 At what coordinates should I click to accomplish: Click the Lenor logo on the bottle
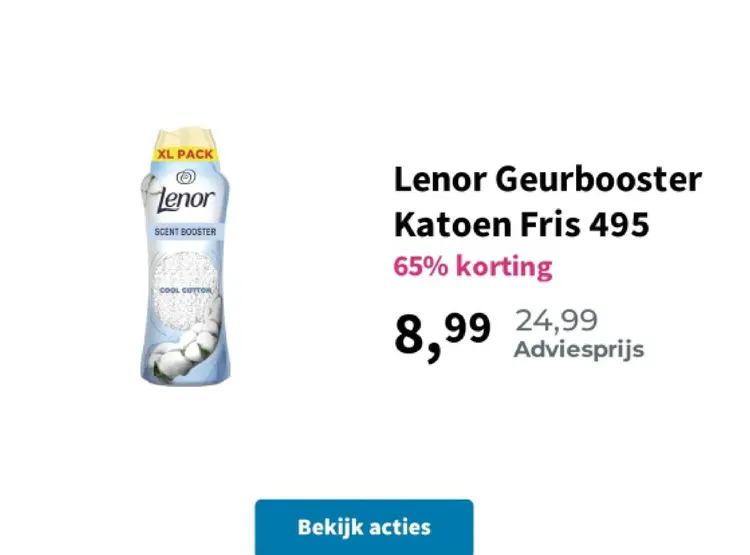click(187, 199)
